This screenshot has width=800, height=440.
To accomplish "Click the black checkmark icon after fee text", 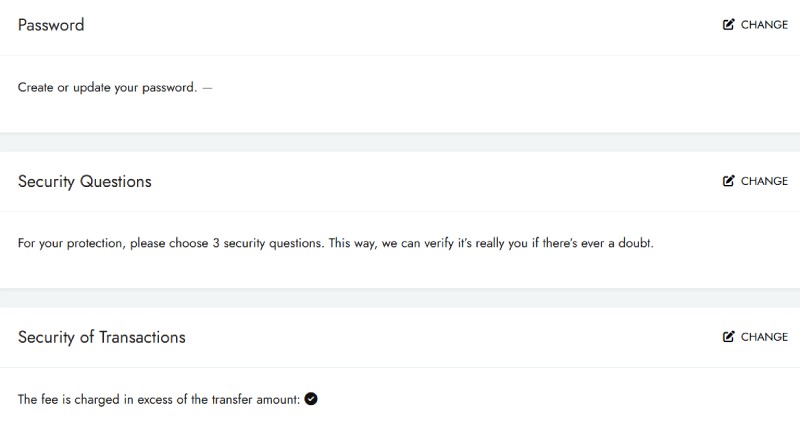I will 311,399.
